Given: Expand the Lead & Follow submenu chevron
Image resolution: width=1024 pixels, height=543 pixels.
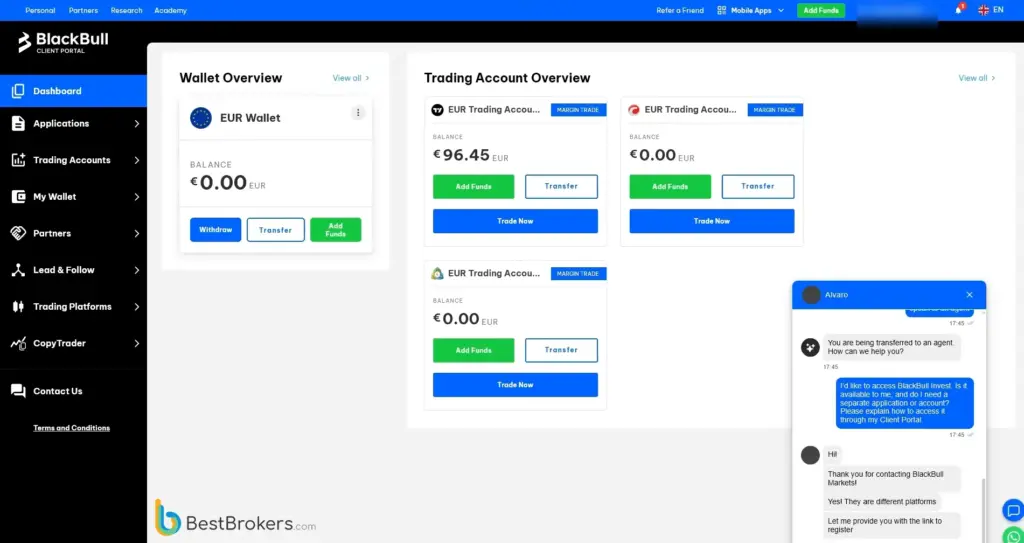Looking at the screenshot, I should [x=136, y=270].
